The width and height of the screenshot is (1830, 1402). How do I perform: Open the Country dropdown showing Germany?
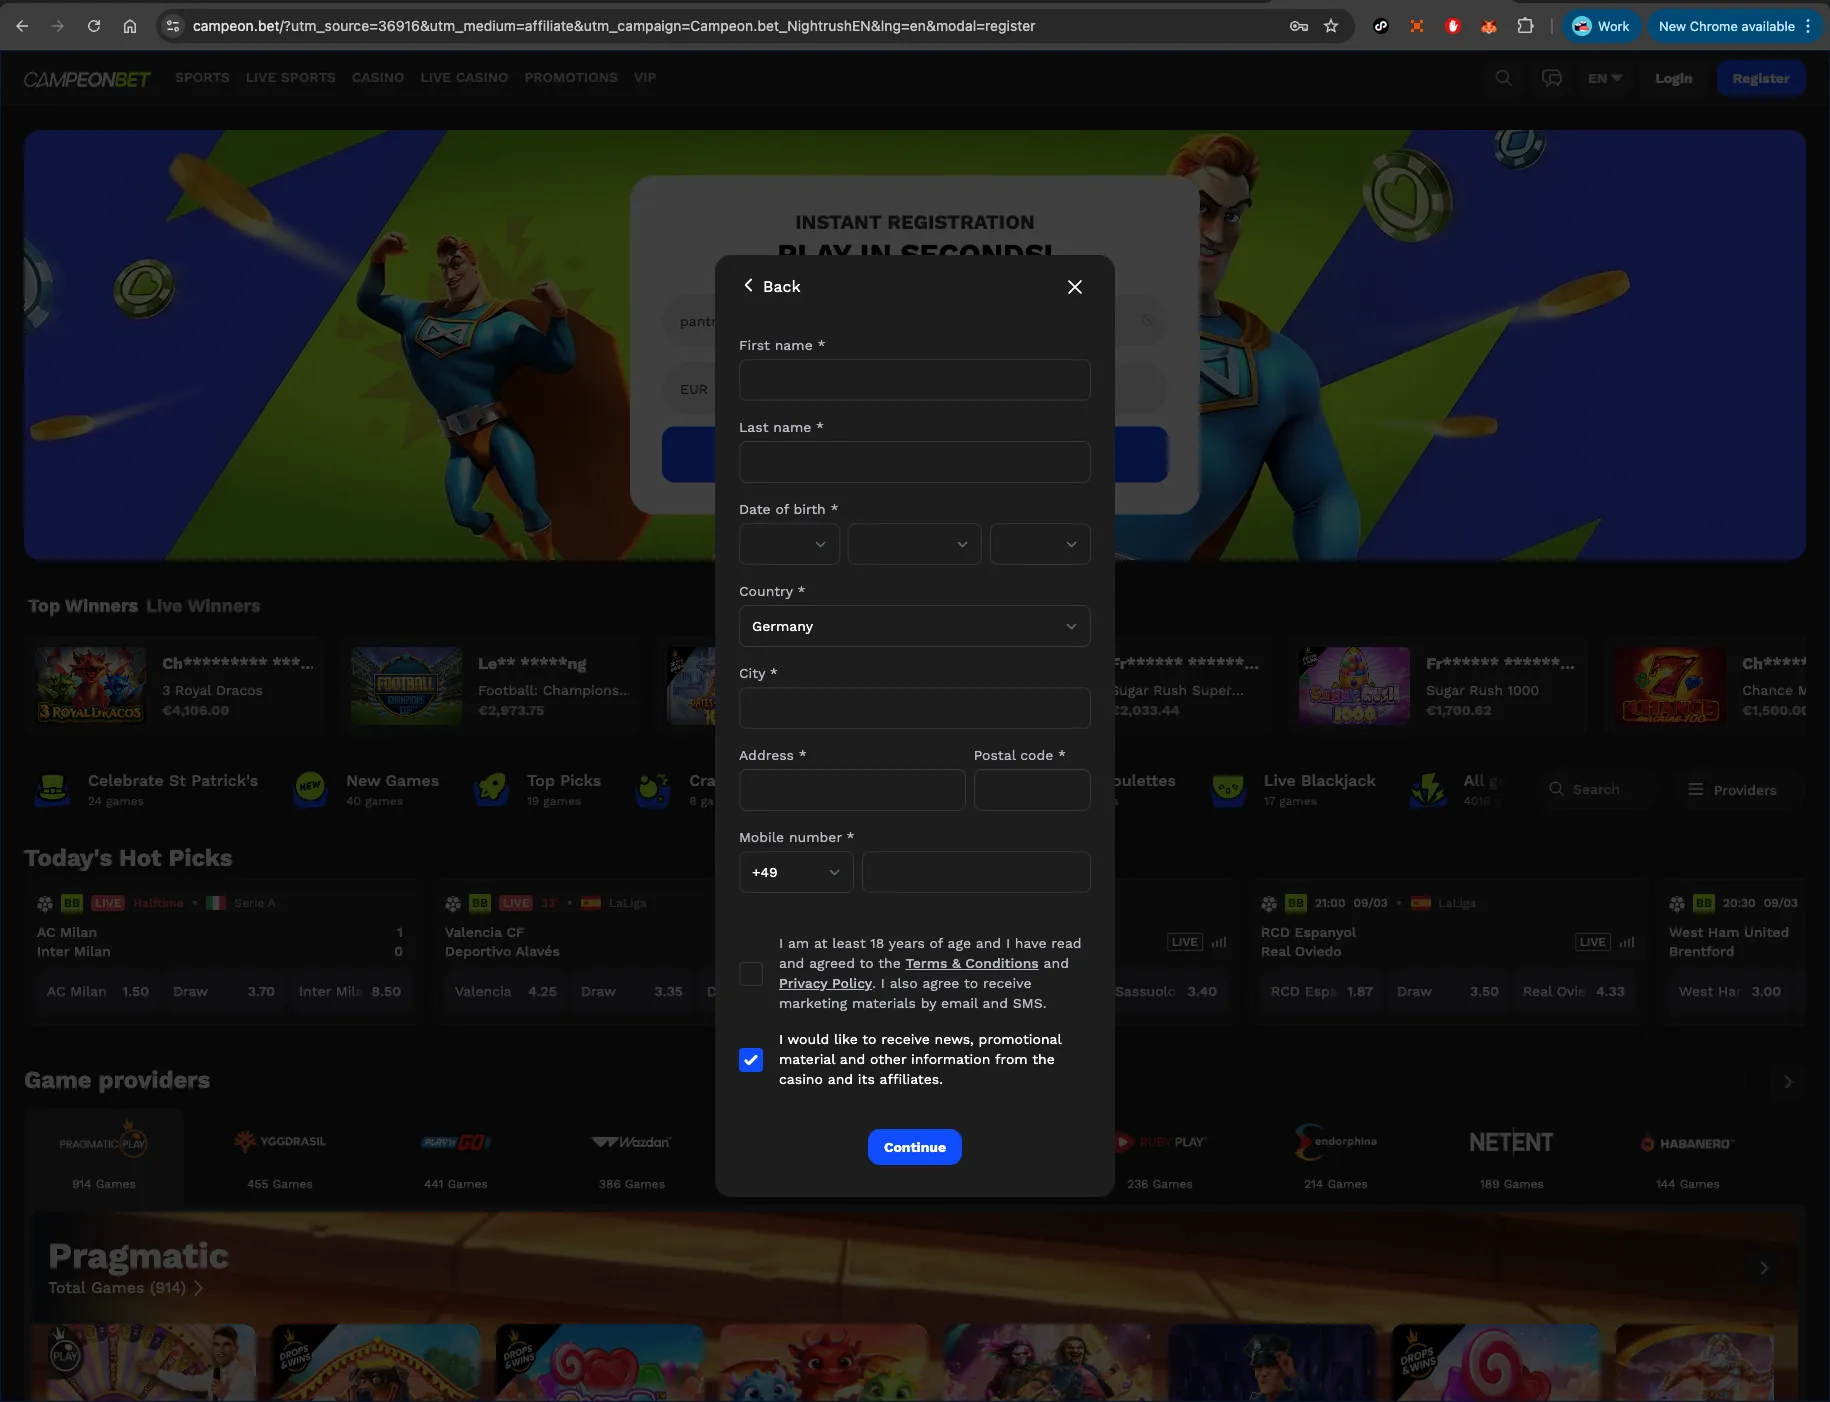tap(915, 626)
